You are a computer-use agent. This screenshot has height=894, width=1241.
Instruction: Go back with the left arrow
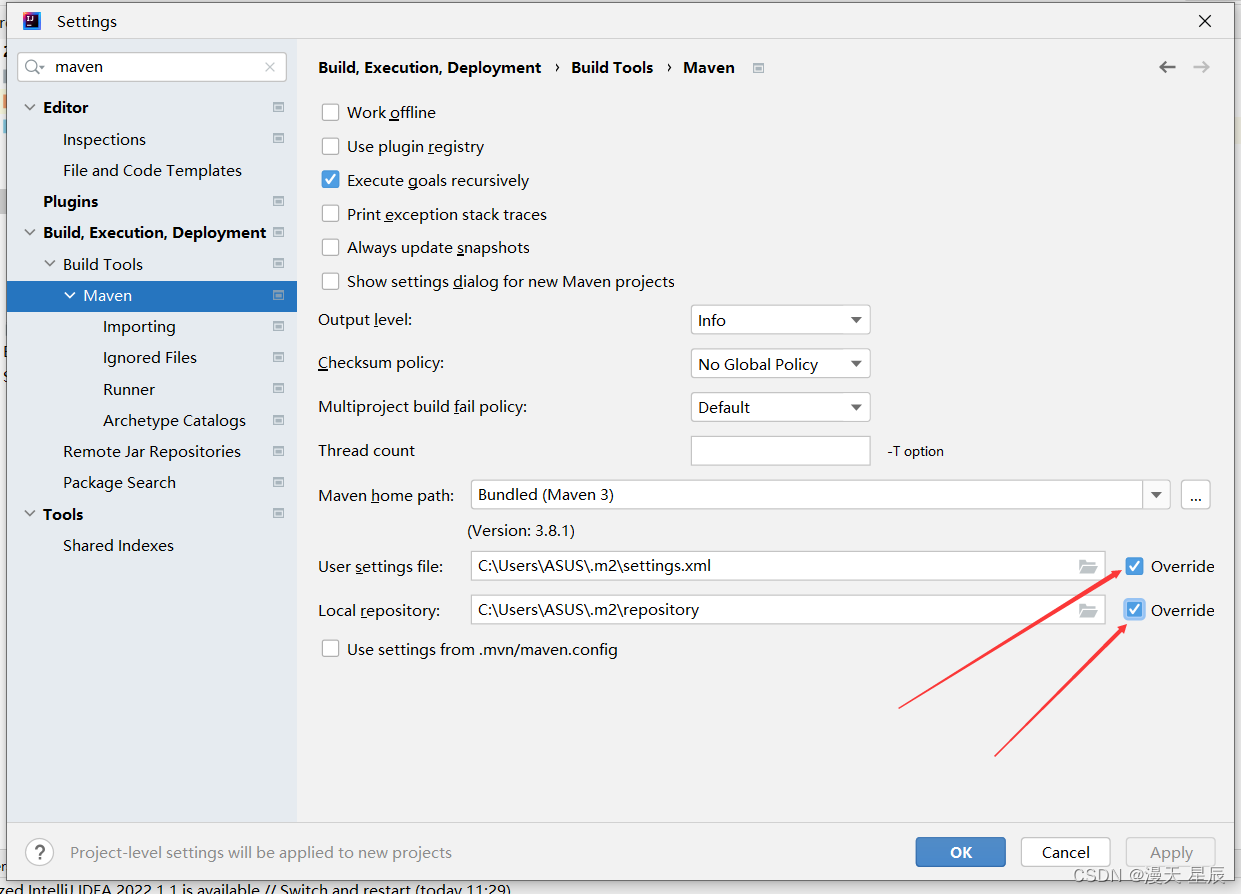(1167, 67)
